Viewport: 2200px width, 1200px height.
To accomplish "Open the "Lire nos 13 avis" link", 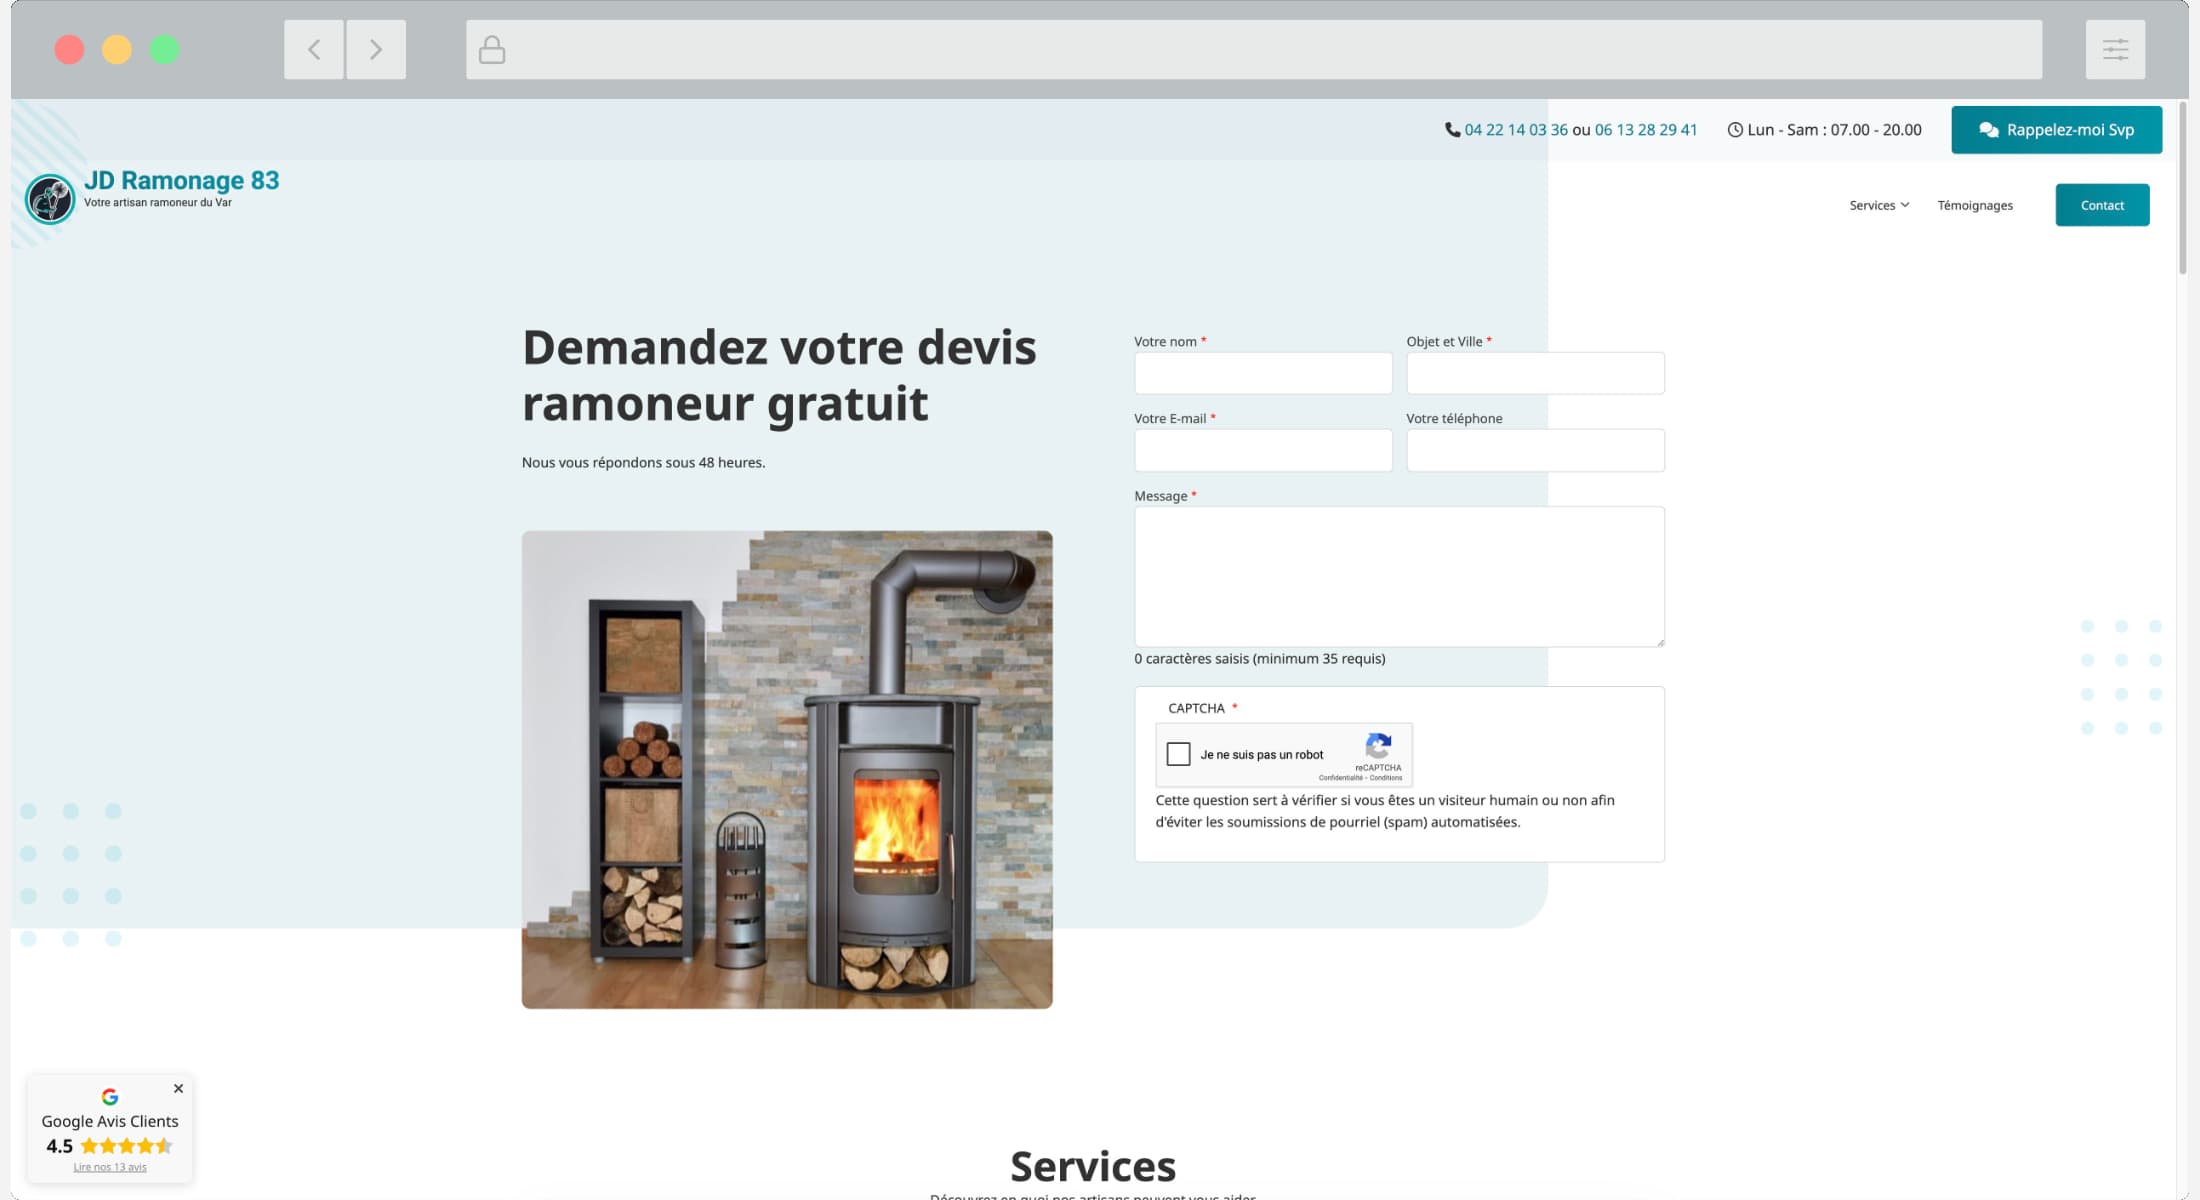I will pyautogui.click(x=110, y=1167).
